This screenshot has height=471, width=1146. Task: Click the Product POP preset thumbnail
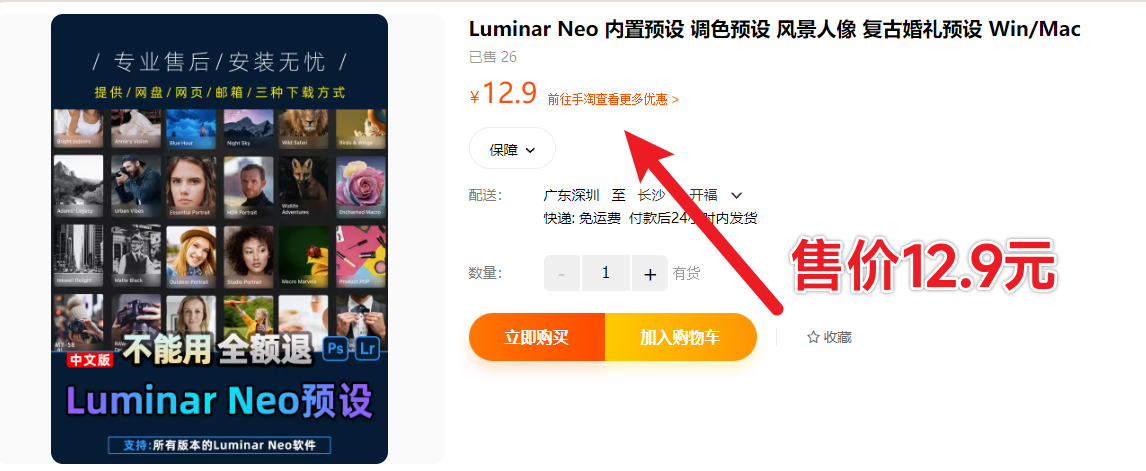click(361, 256)
